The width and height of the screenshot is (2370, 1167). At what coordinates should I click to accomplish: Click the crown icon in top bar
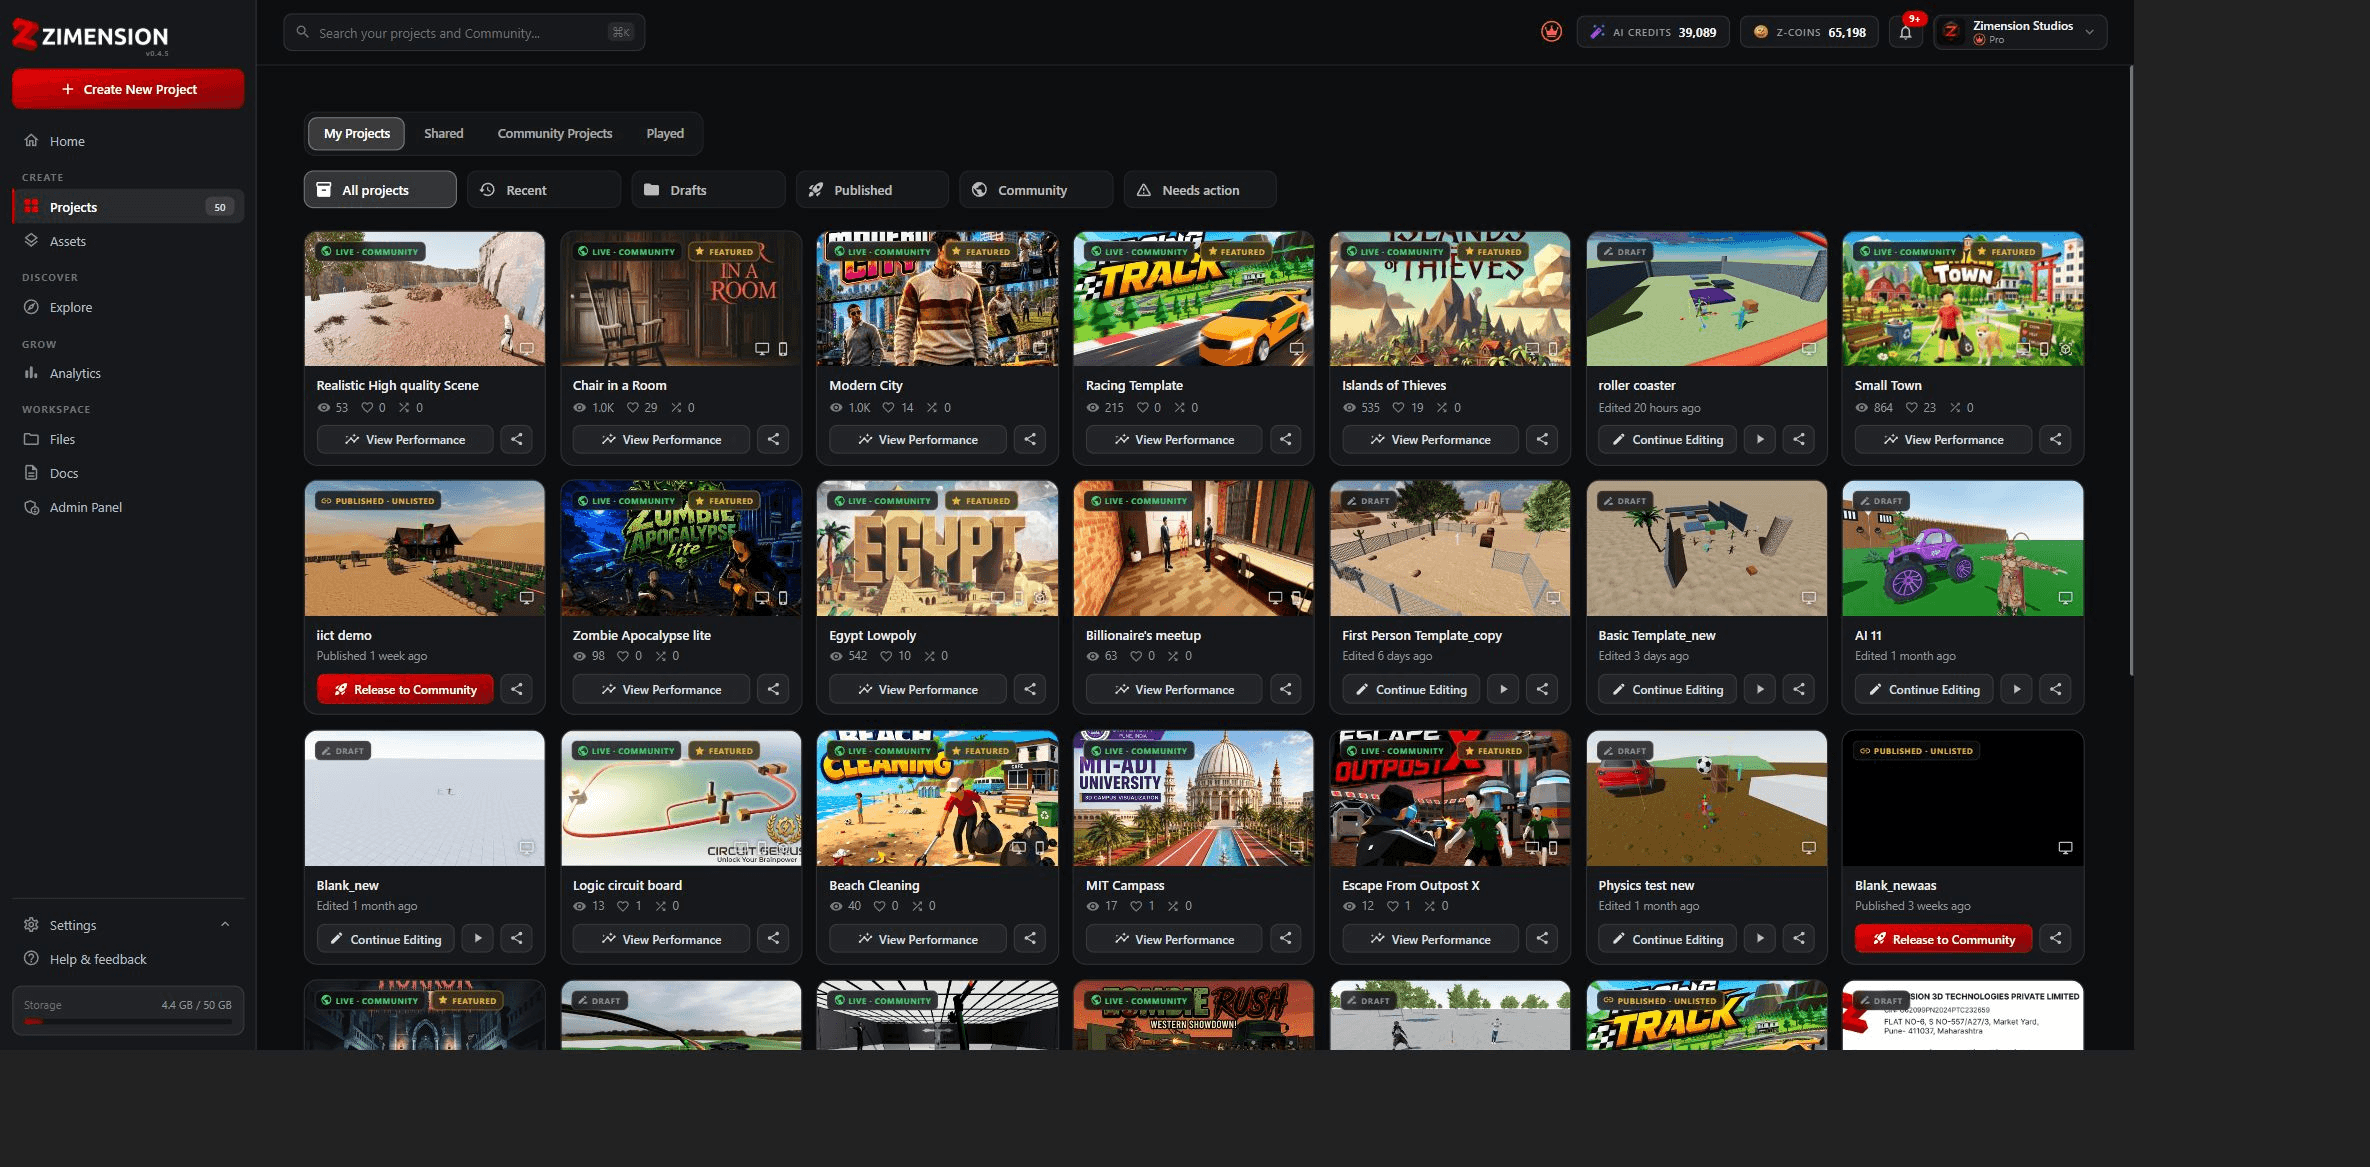1551,32
